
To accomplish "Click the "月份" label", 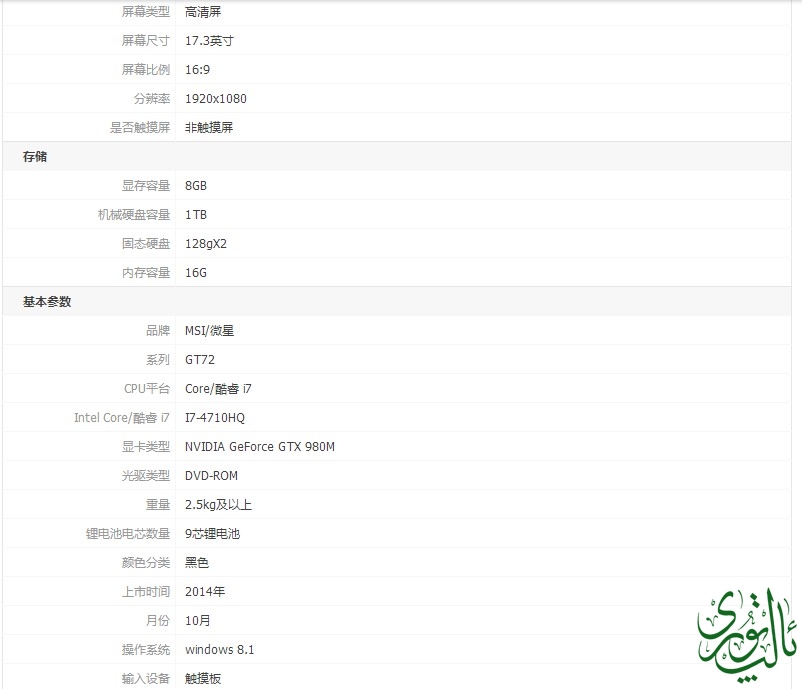I will point(158,620).
